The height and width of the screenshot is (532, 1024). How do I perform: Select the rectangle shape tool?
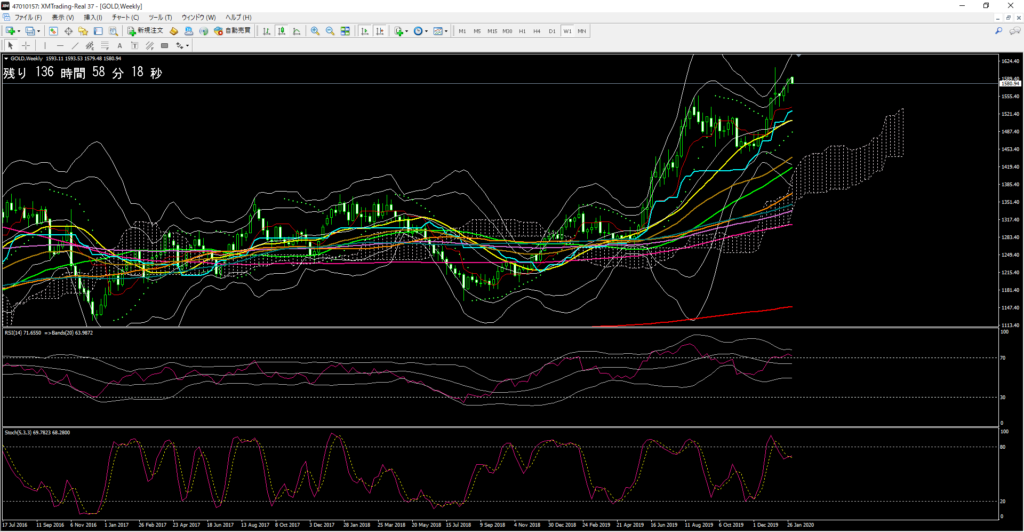pyautogui.click(x=165, y=46)
